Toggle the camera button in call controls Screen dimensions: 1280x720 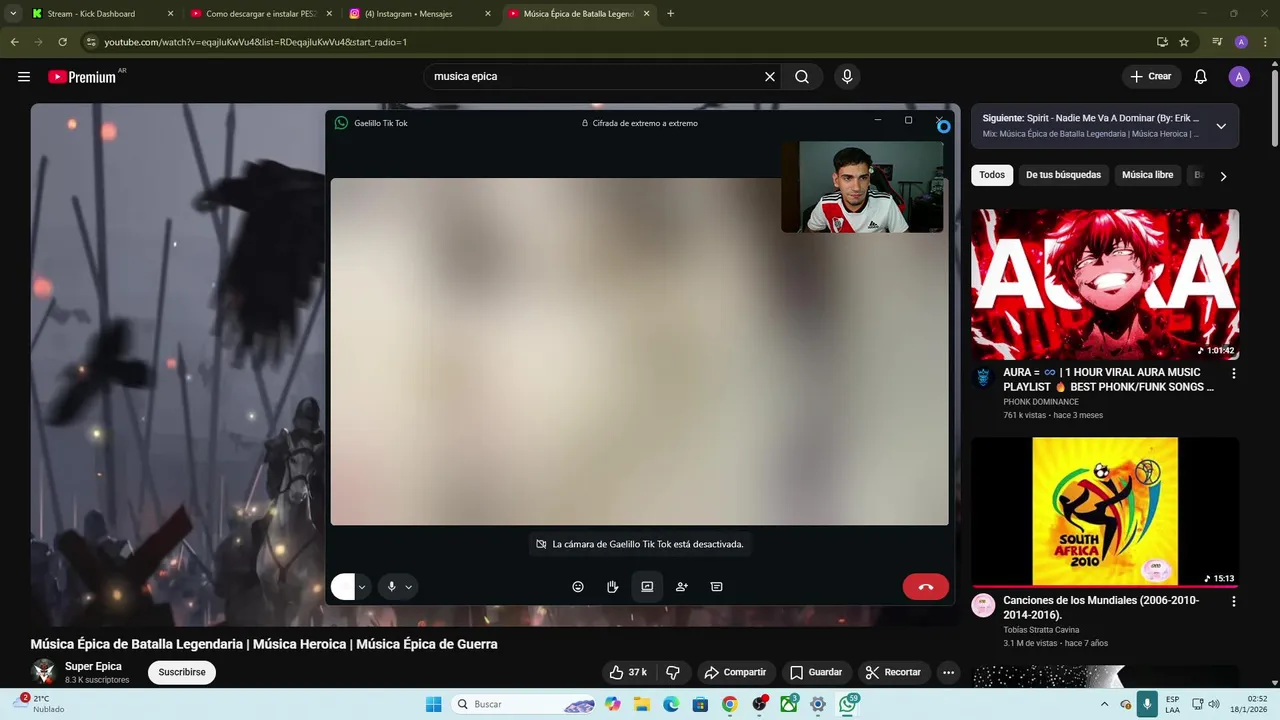click(343, 587)
